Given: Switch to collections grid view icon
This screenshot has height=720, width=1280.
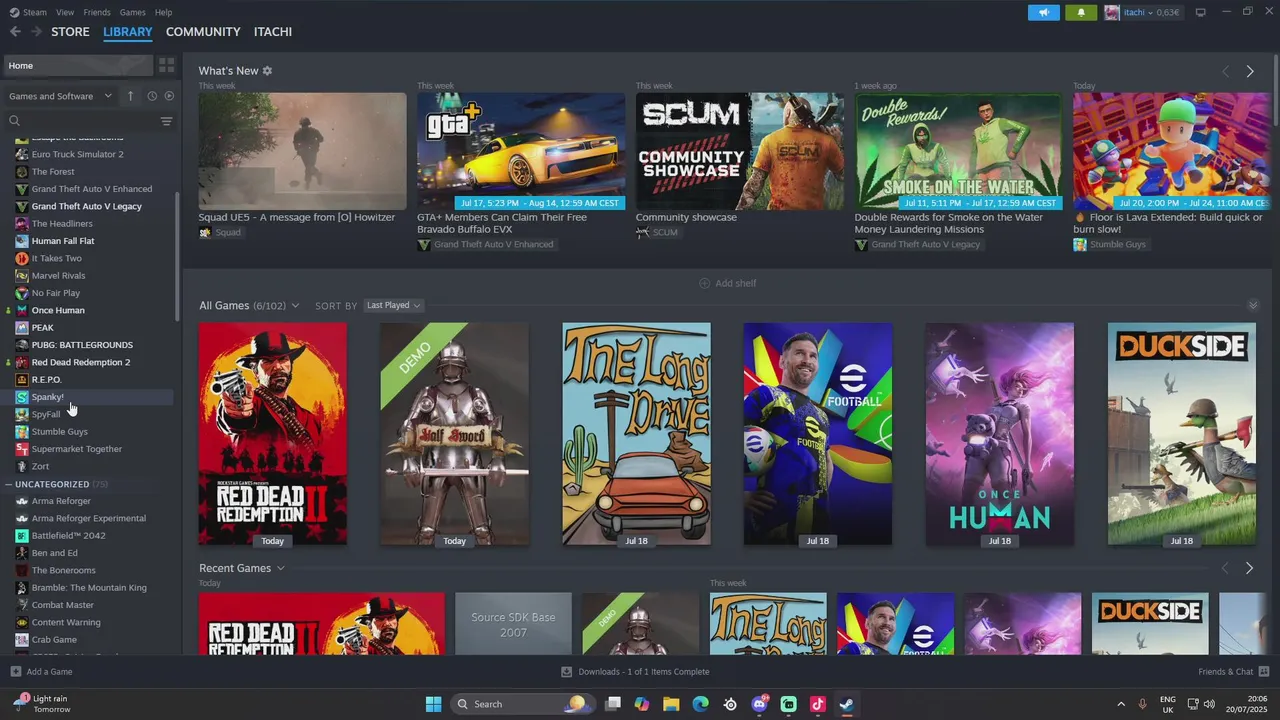Looking at the screenshot, I should click(166, 65).
